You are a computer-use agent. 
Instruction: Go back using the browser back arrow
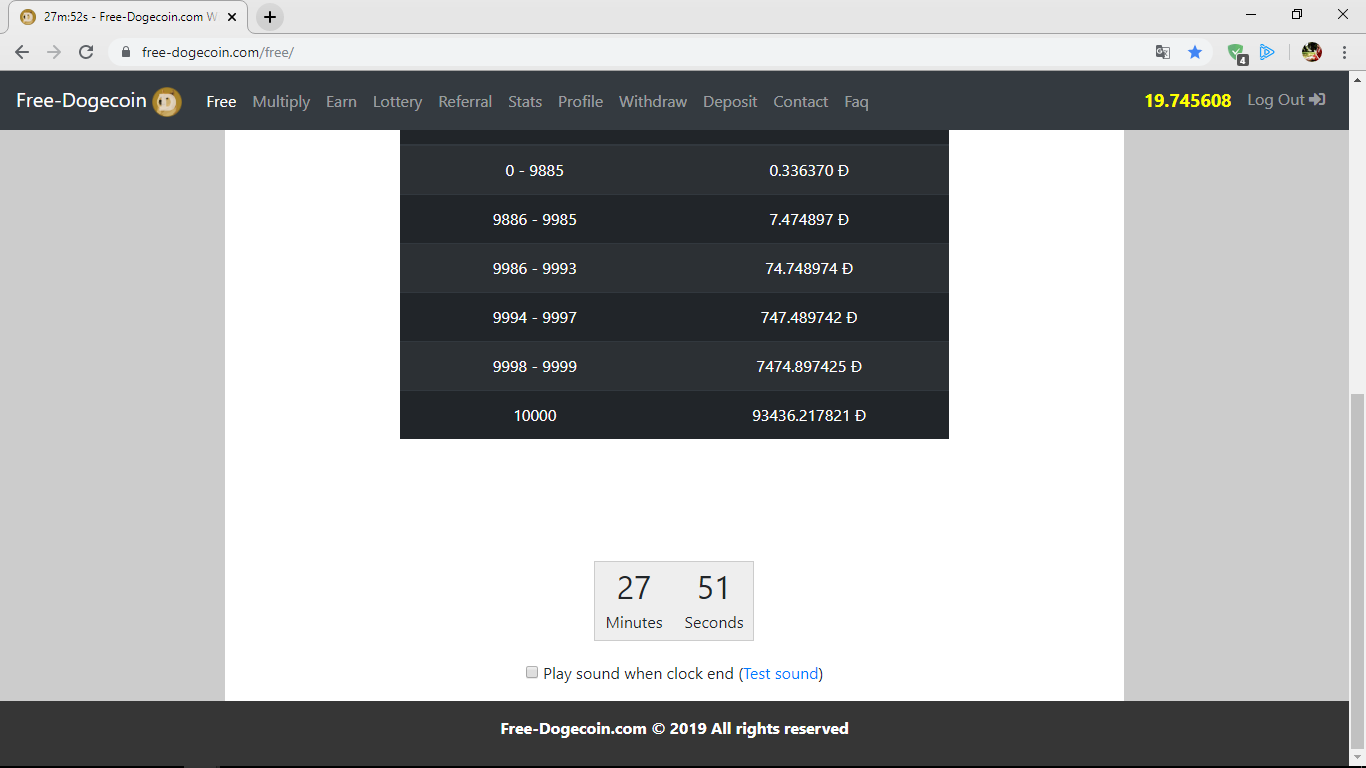click(x=22, y=52)
